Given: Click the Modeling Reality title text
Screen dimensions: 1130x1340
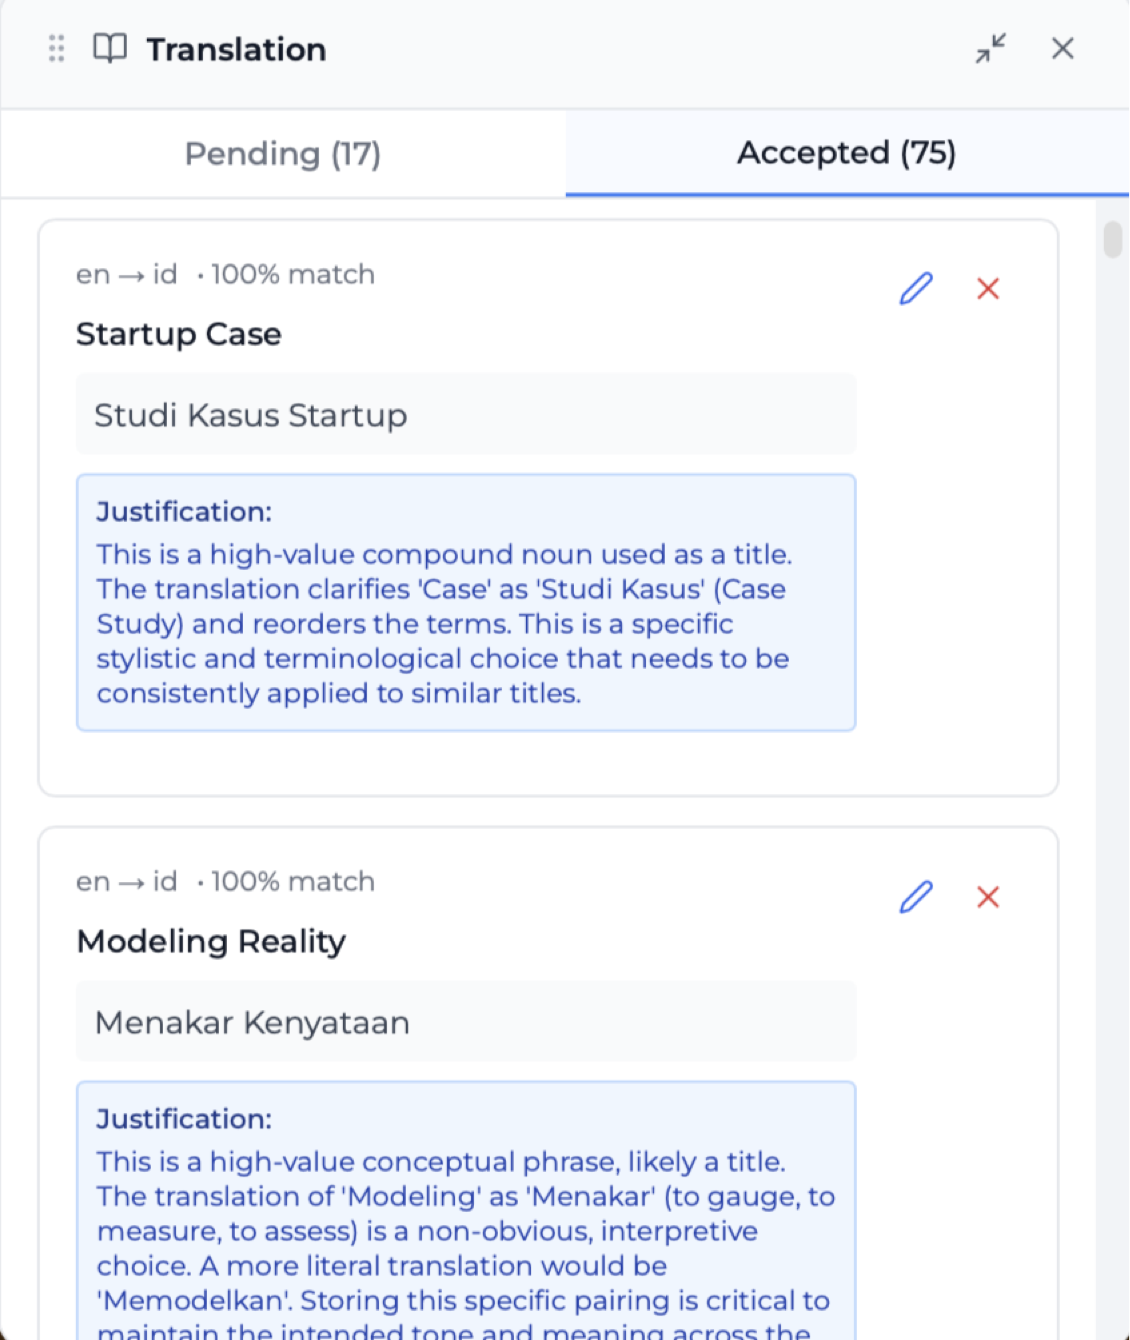Looking at the screenshot, I should click(x=211, y=941).
